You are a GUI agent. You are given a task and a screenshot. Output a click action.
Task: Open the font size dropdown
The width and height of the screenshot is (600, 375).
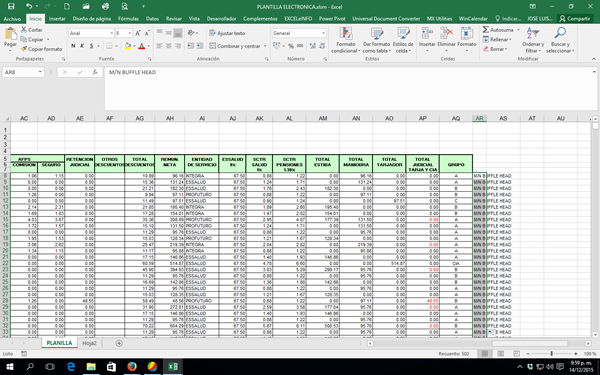[x=130, y=33]
